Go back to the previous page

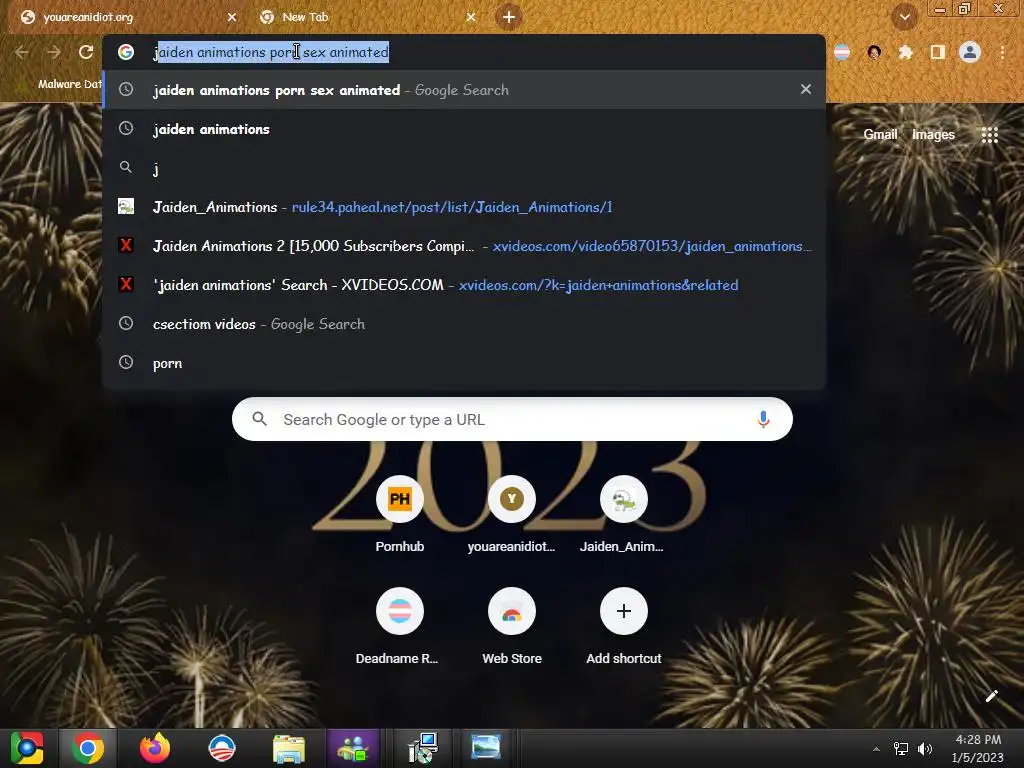[22, 52]
